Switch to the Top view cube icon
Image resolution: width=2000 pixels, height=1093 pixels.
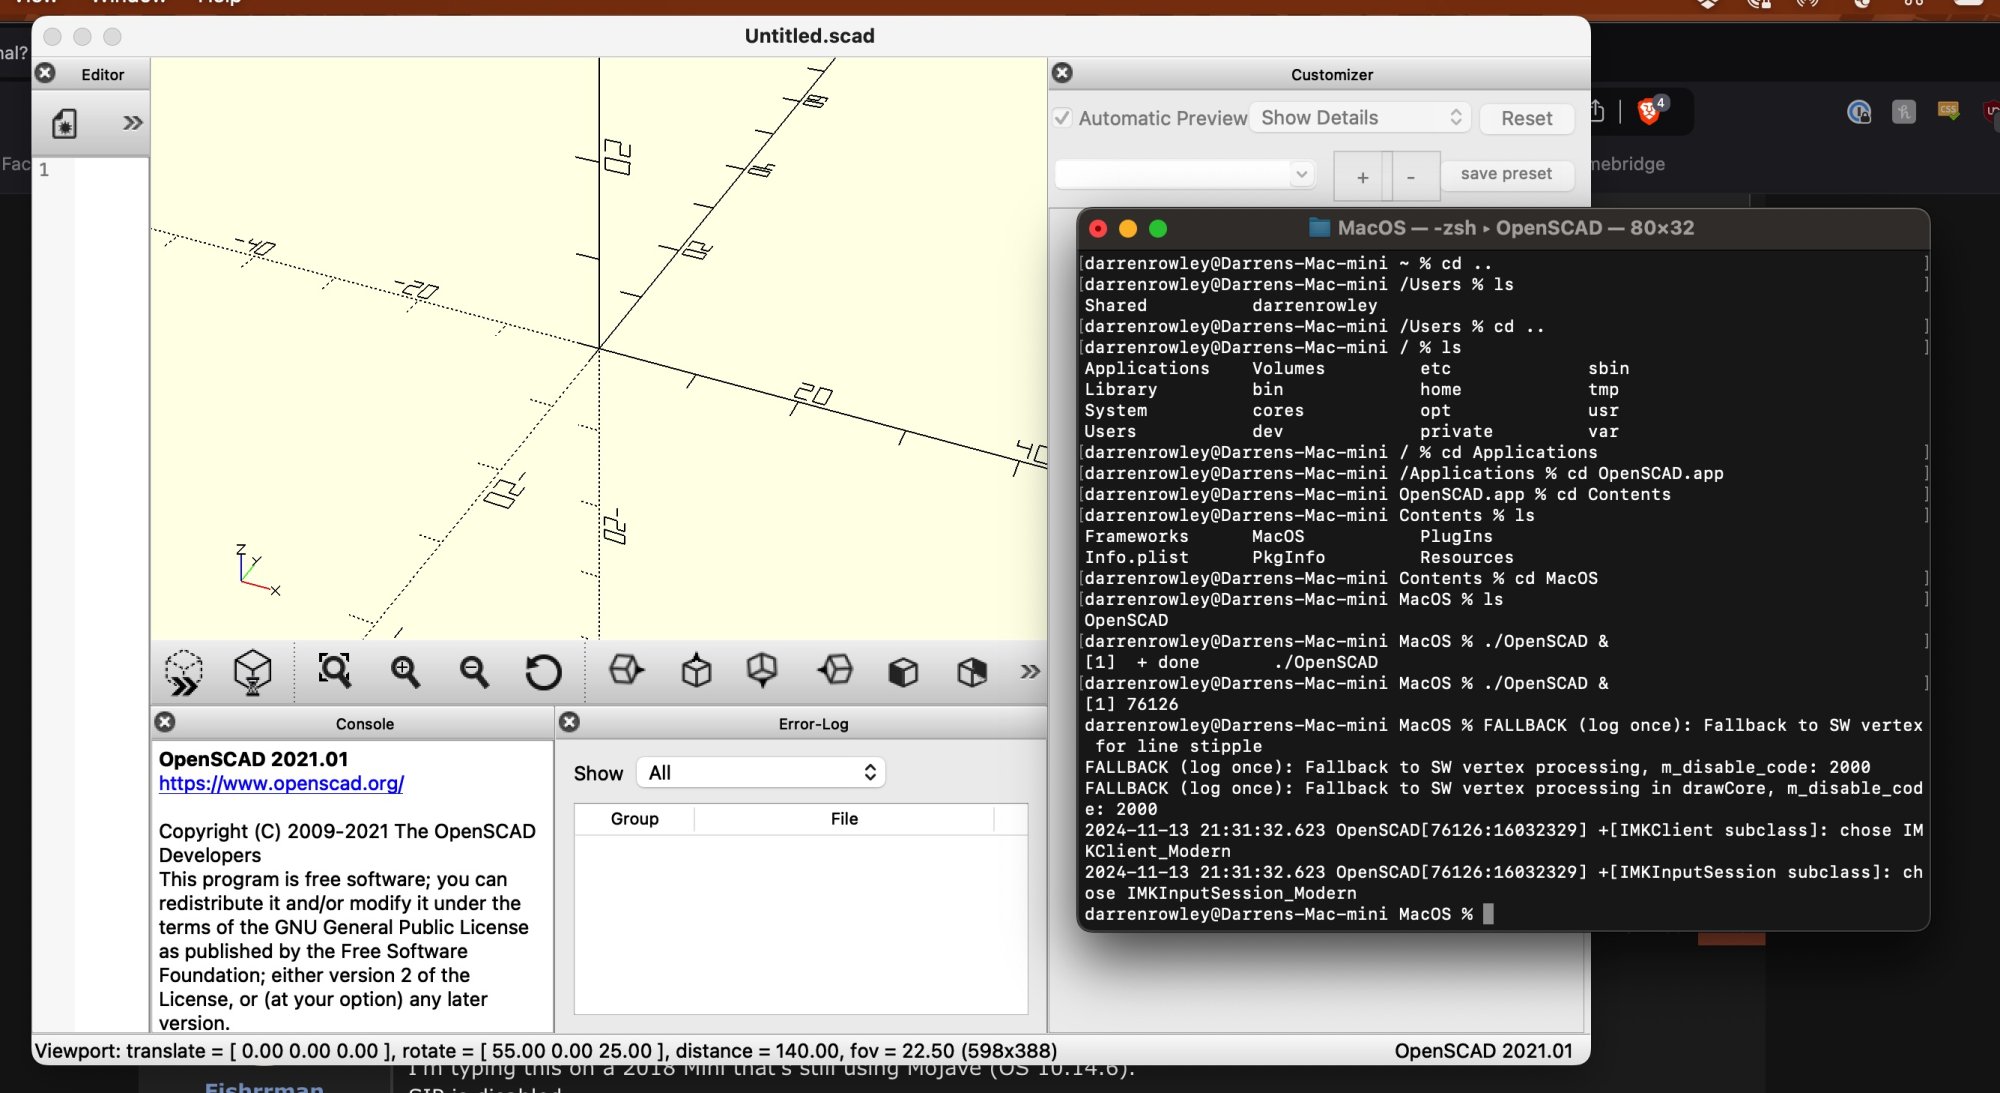pyautogui.click(x=696, y=670)
